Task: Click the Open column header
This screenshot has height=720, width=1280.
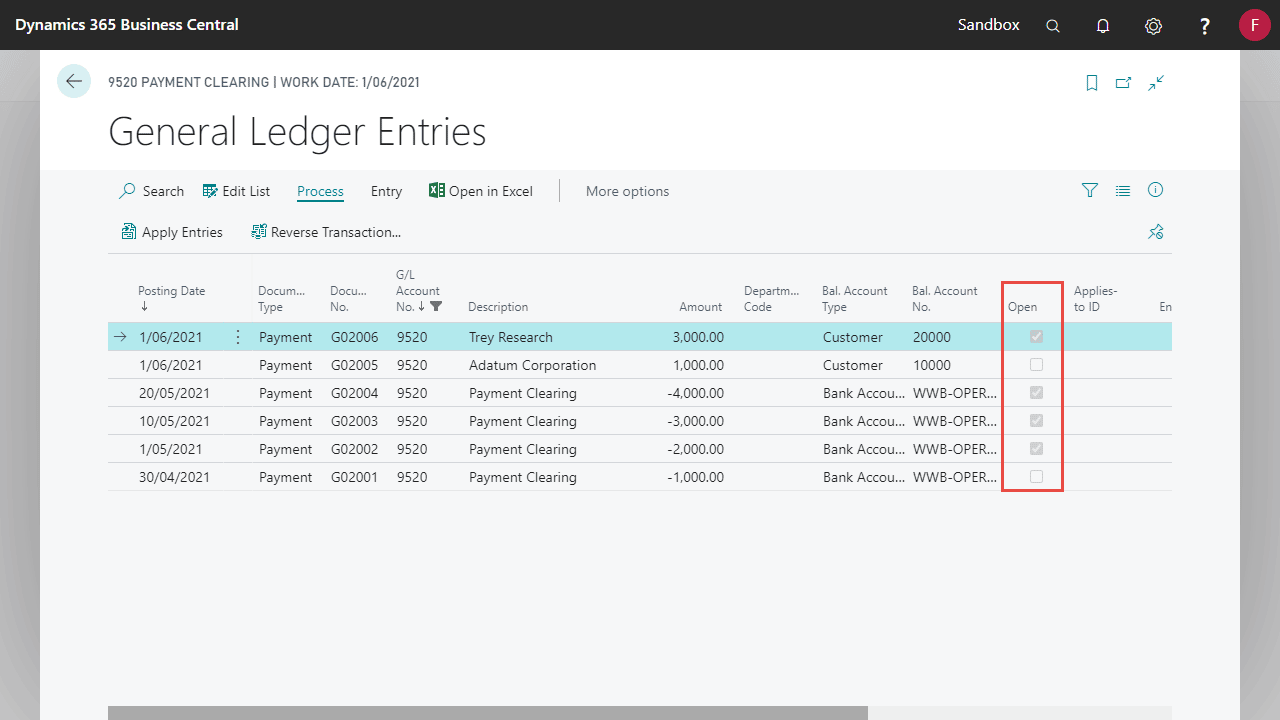Action: coord(1022,307)
